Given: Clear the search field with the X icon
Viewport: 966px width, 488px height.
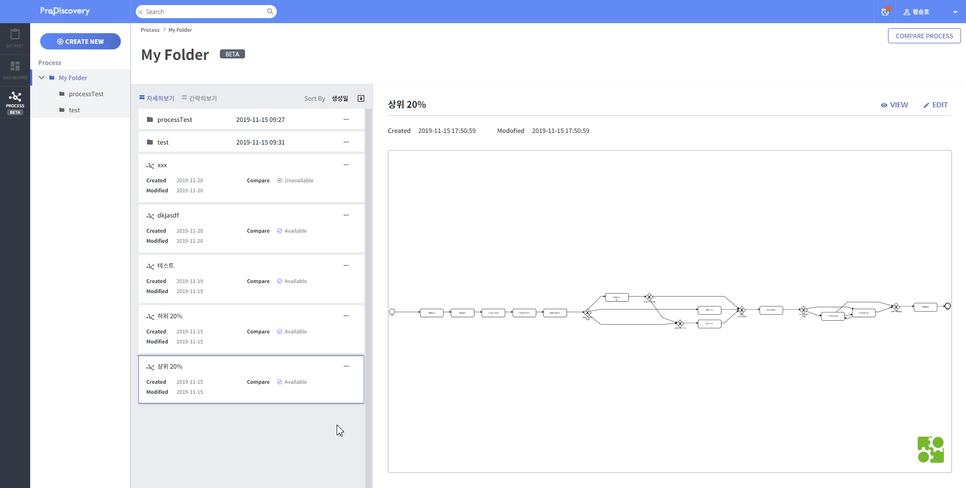Looking at the screenshot, I should point(140,12).
